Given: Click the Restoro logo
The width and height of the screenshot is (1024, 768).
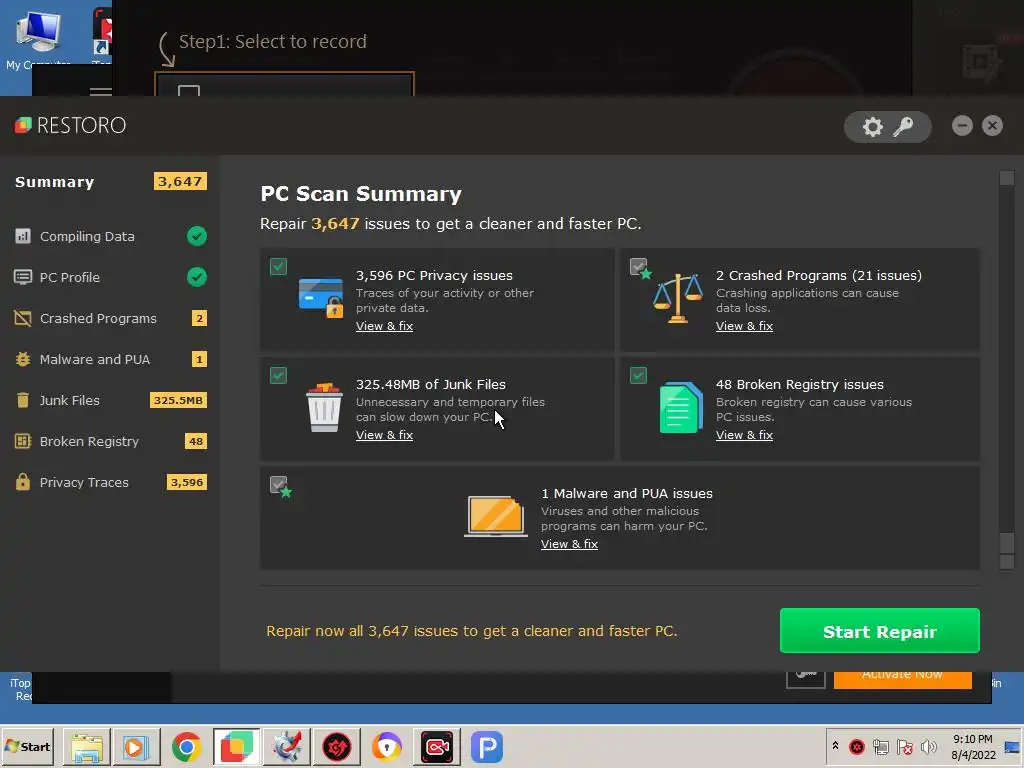Looking at the screenshot, I should (71, 125).
